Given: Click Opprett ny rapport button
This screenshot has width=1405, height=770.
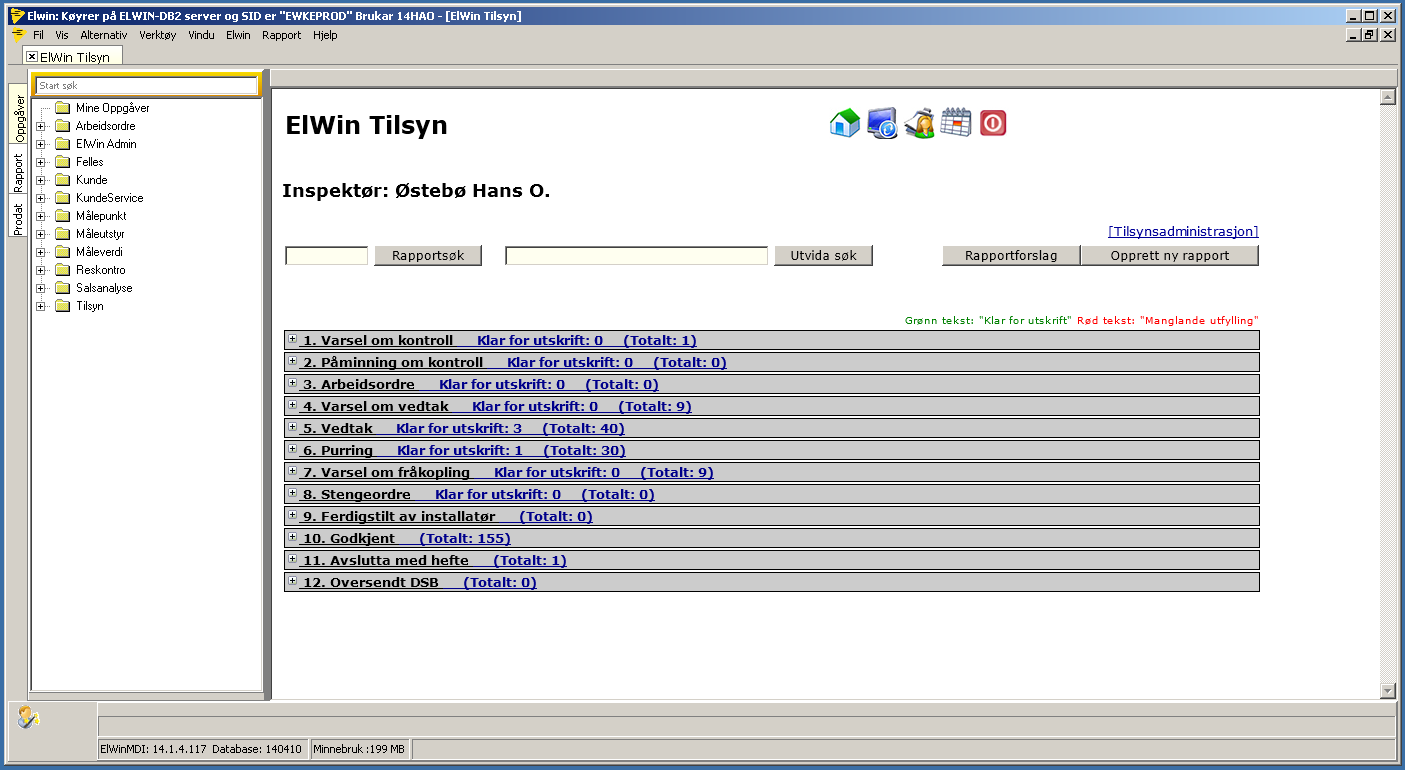Looking at the screenshot, I should 1170,256.
